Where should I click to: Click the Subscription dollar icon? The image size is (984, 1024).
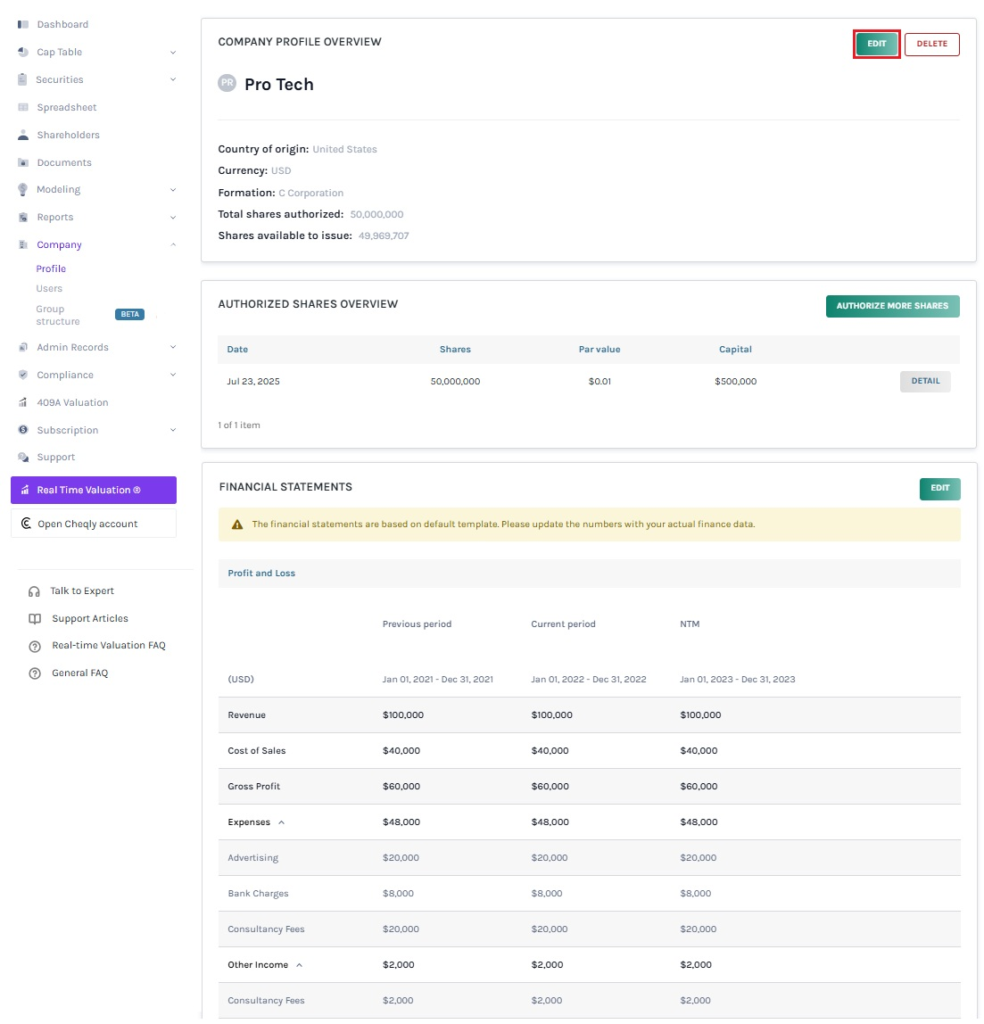tap(23, 430)
